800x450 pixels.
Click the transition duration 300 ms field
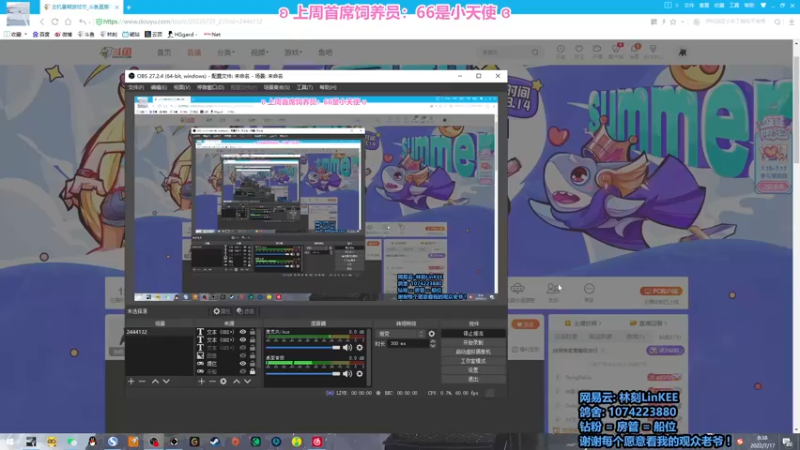[x=408, y=344]
